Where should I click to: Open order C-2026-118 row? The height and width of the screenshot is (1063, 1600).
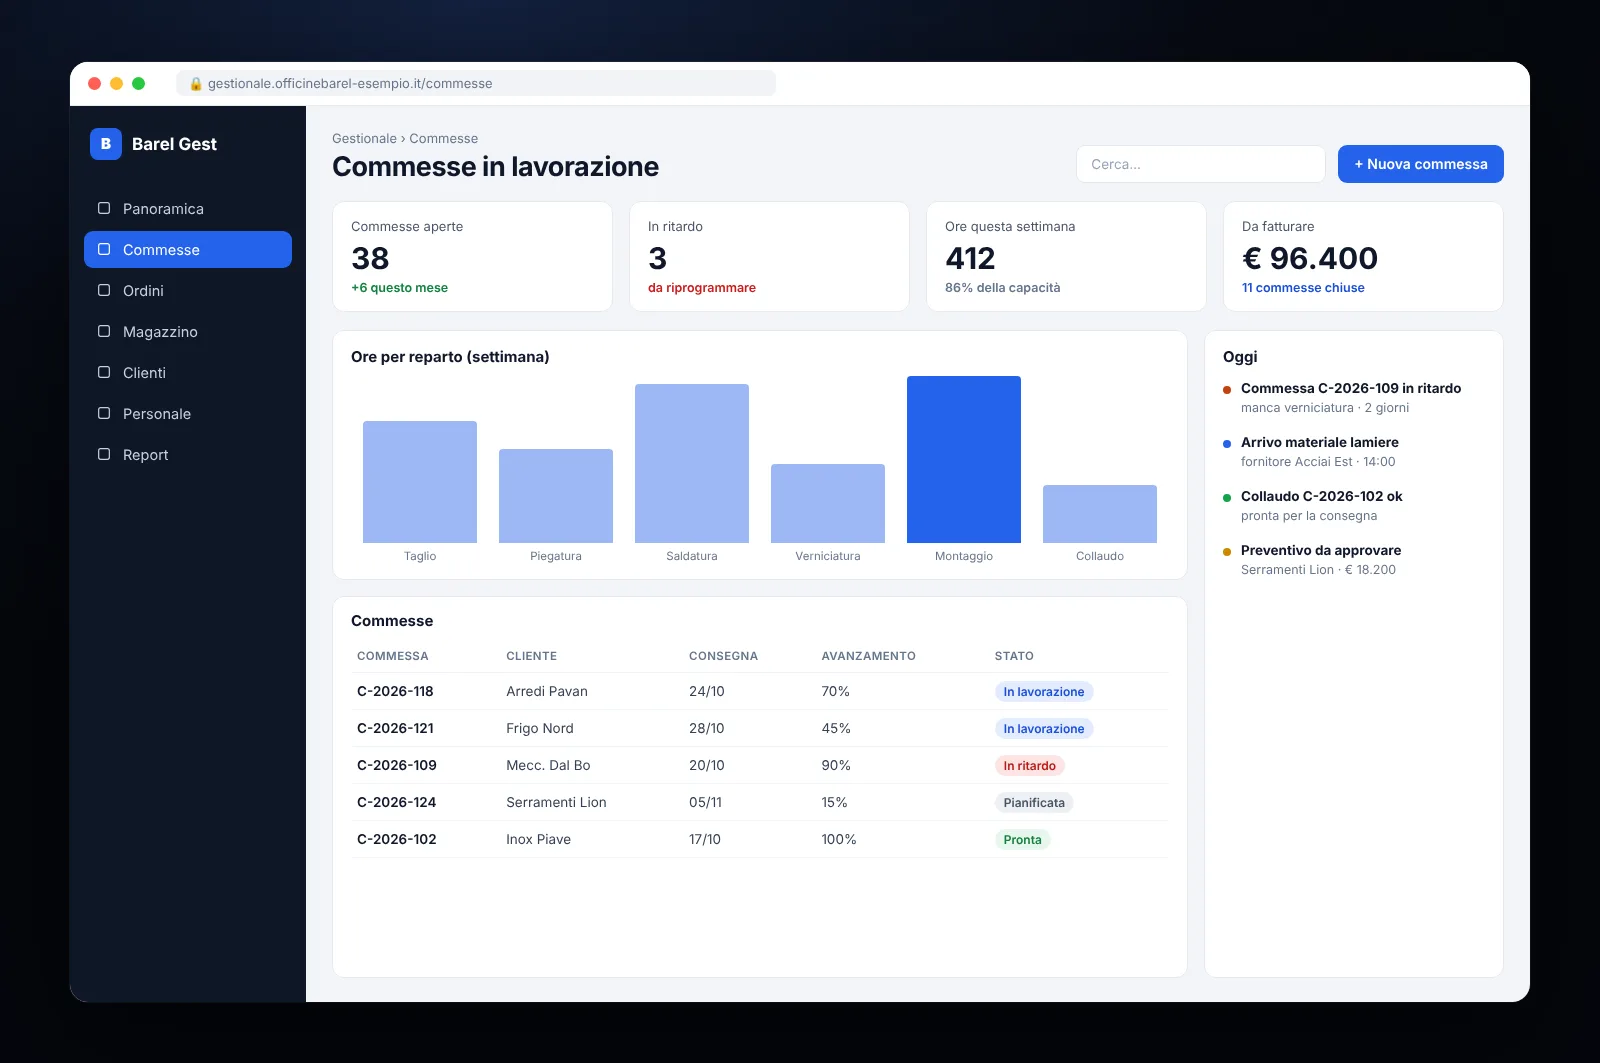(x=760, y=691)
